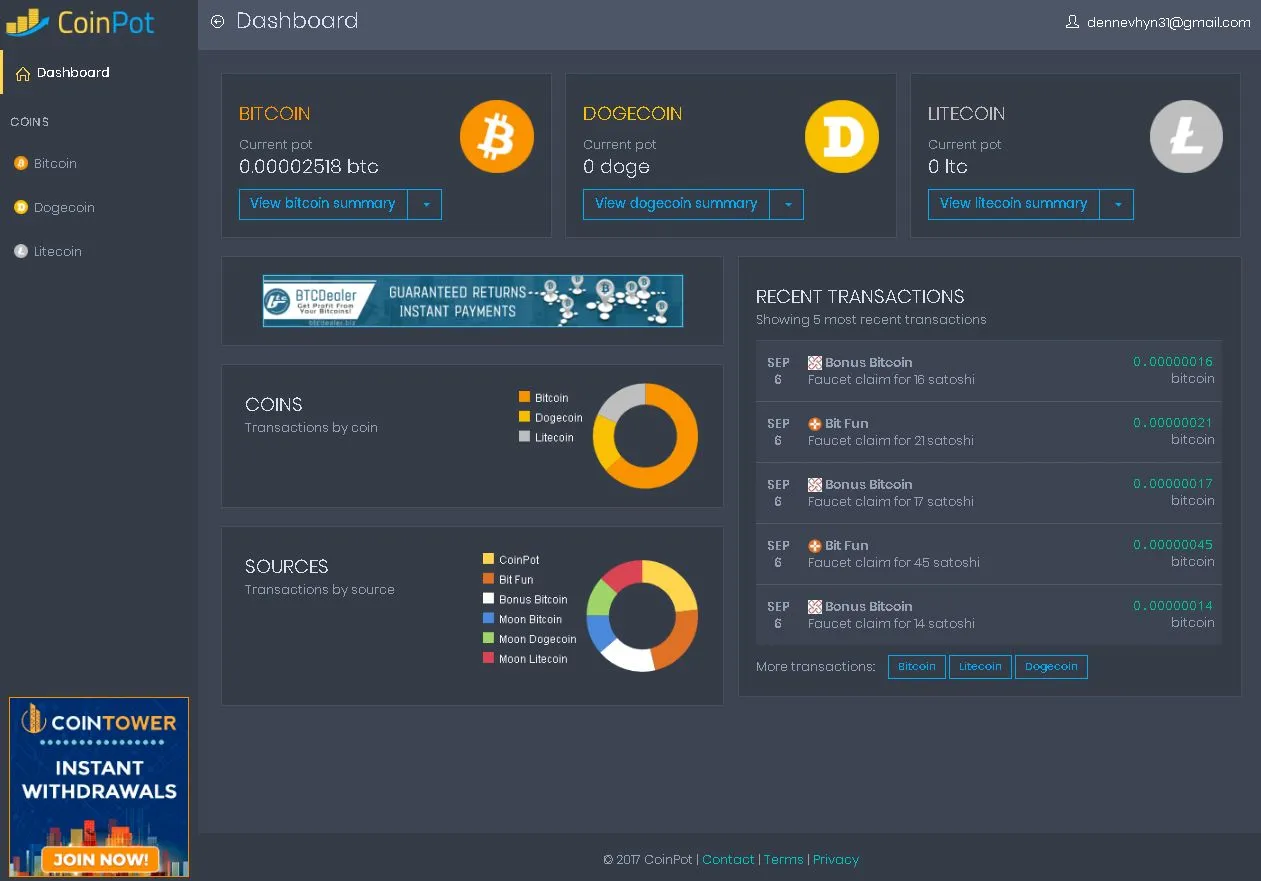The image size is (1261, 881).
Task: Click View litecoin summary button
Action: point(1014,204)
